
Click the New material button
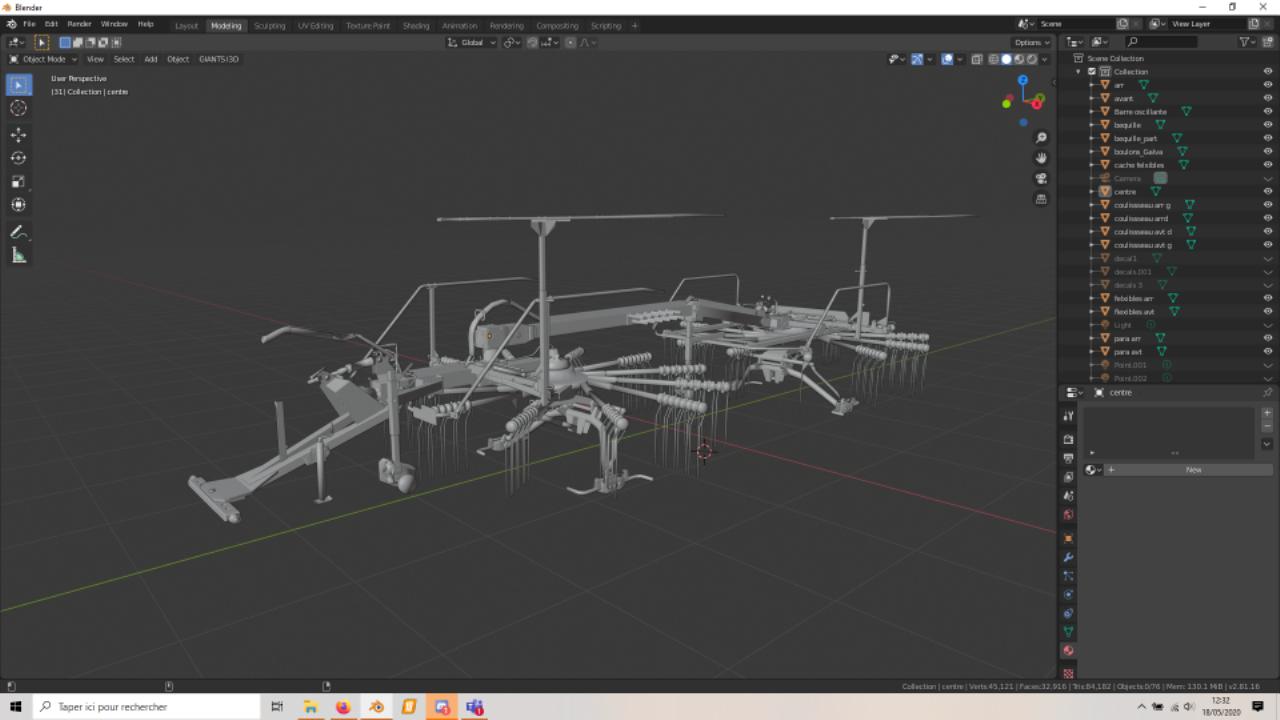[x=1193, y=469]
